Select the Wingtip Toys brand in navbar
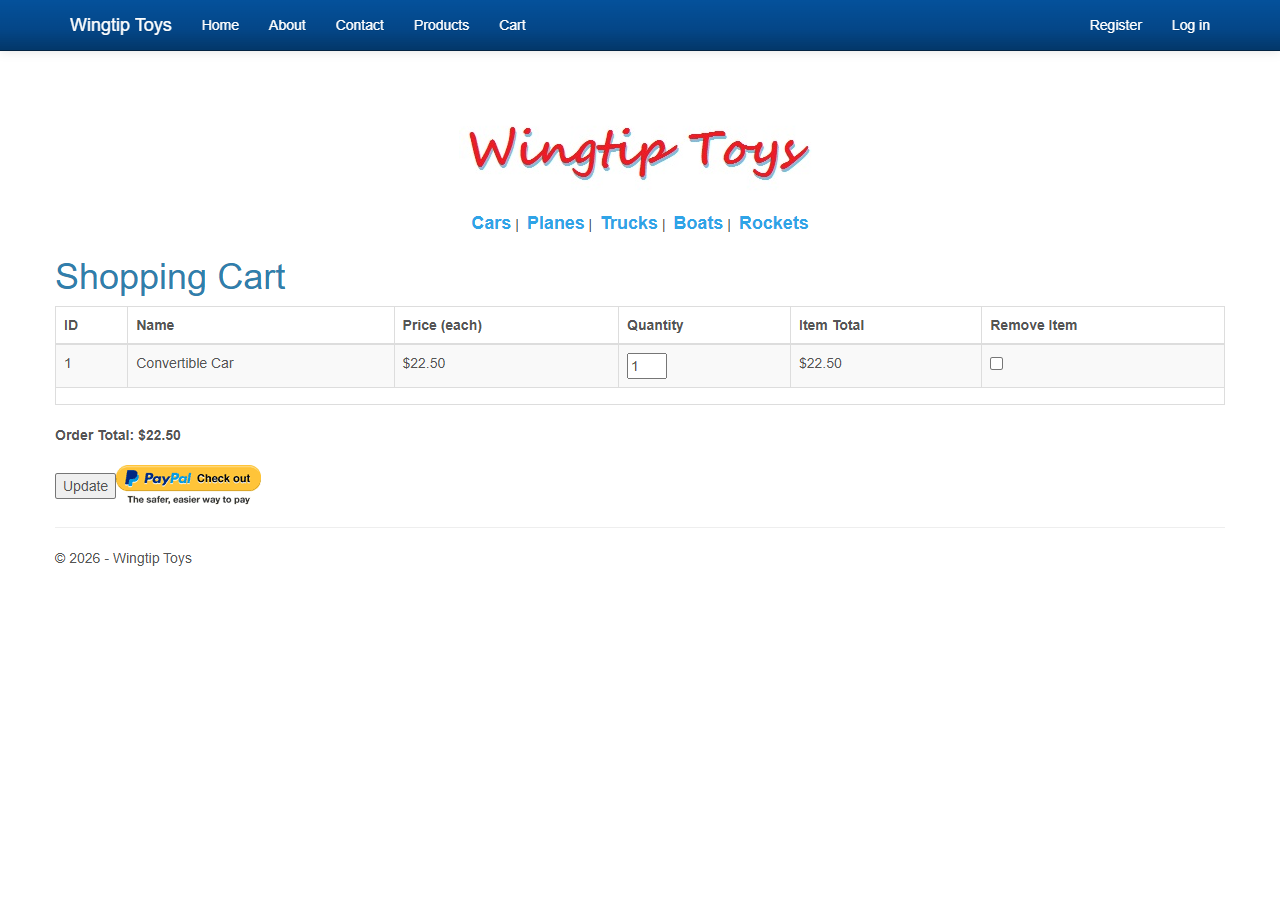 120,25
